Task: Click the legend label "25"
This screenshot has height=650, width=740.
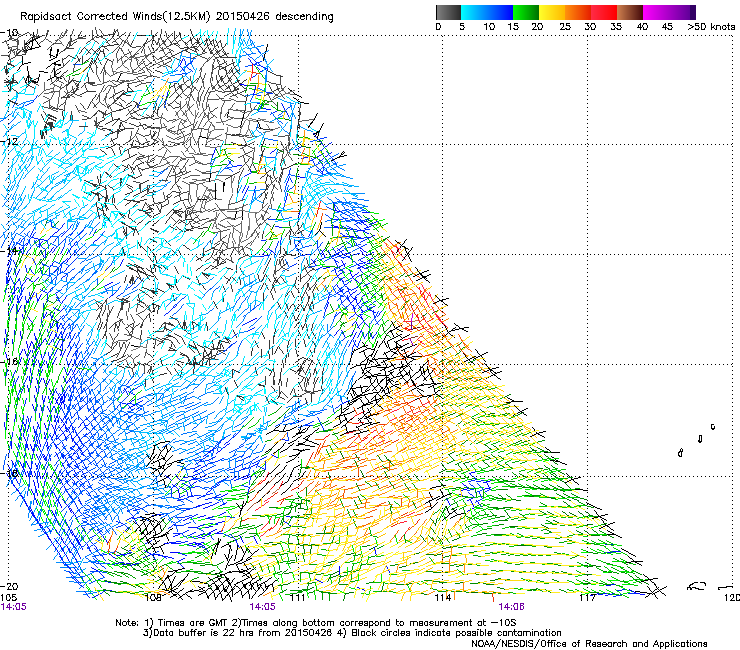Action: point(565,27)
